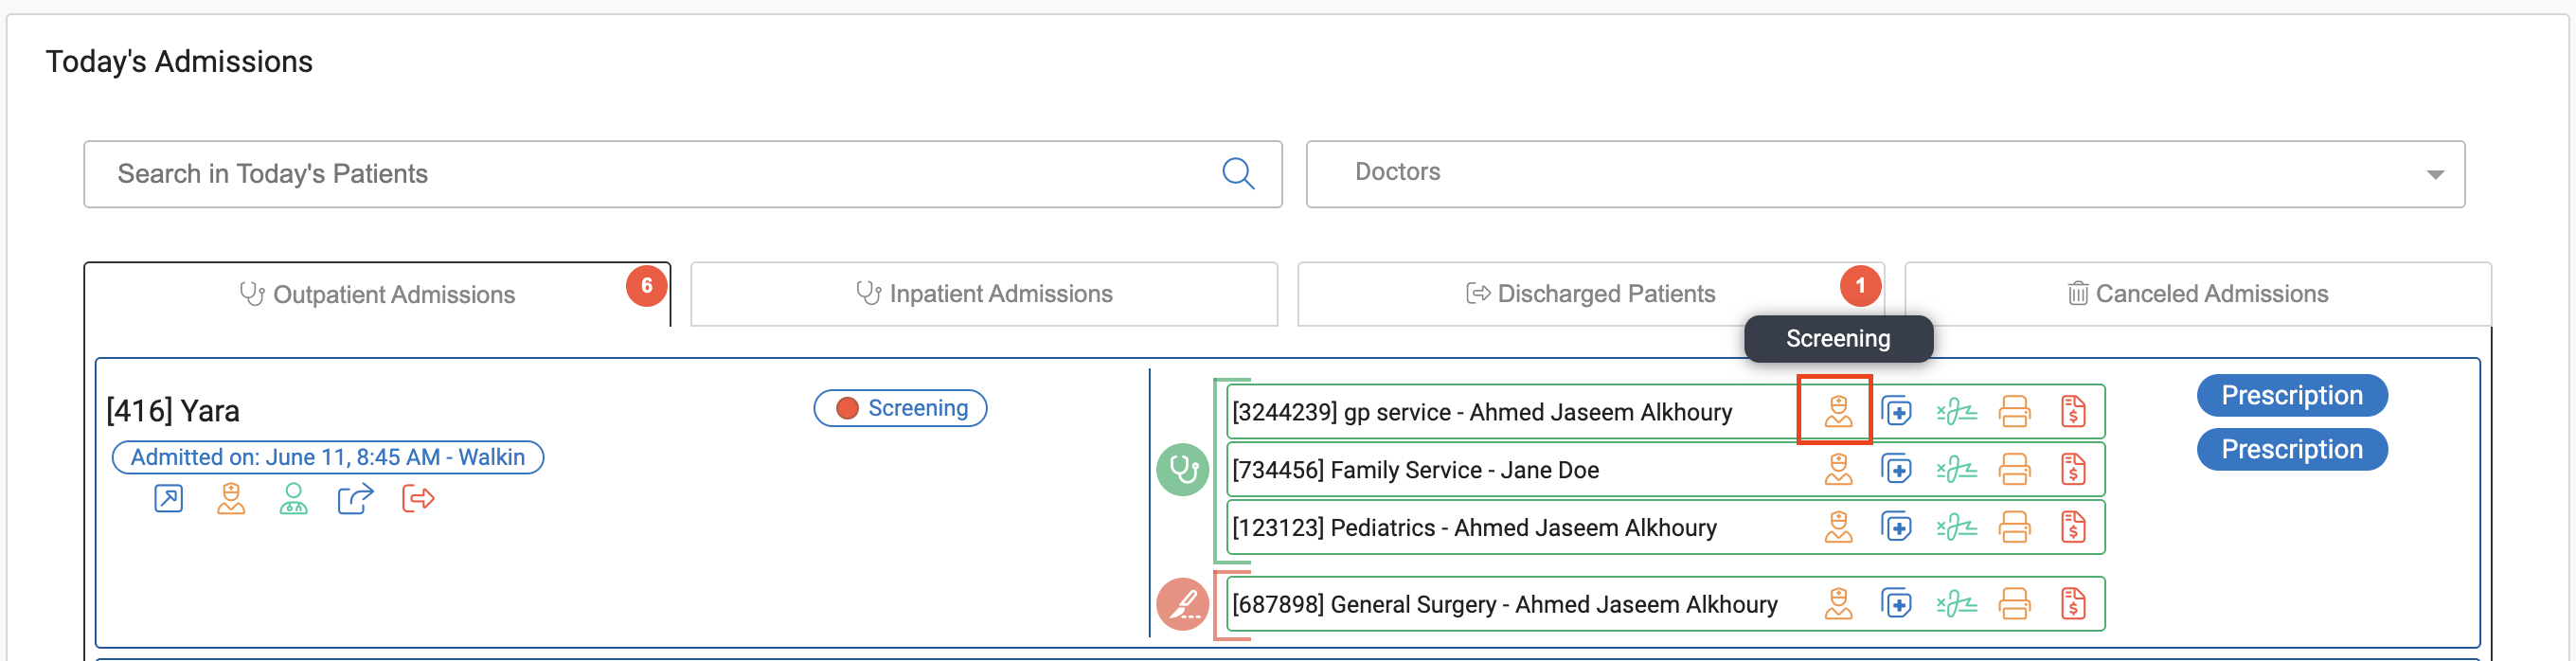Click the orange nurse icon under Yara

pyautogui.click(x=231, y=498)
